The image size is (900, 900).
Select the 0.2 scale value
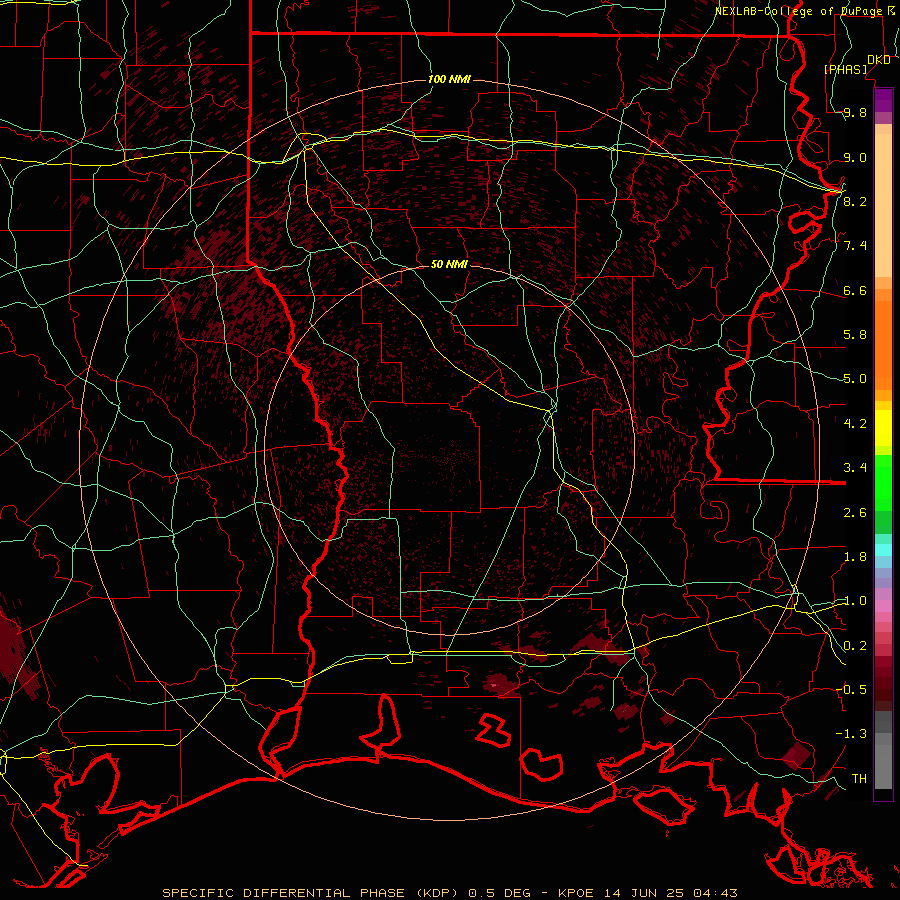855,646
